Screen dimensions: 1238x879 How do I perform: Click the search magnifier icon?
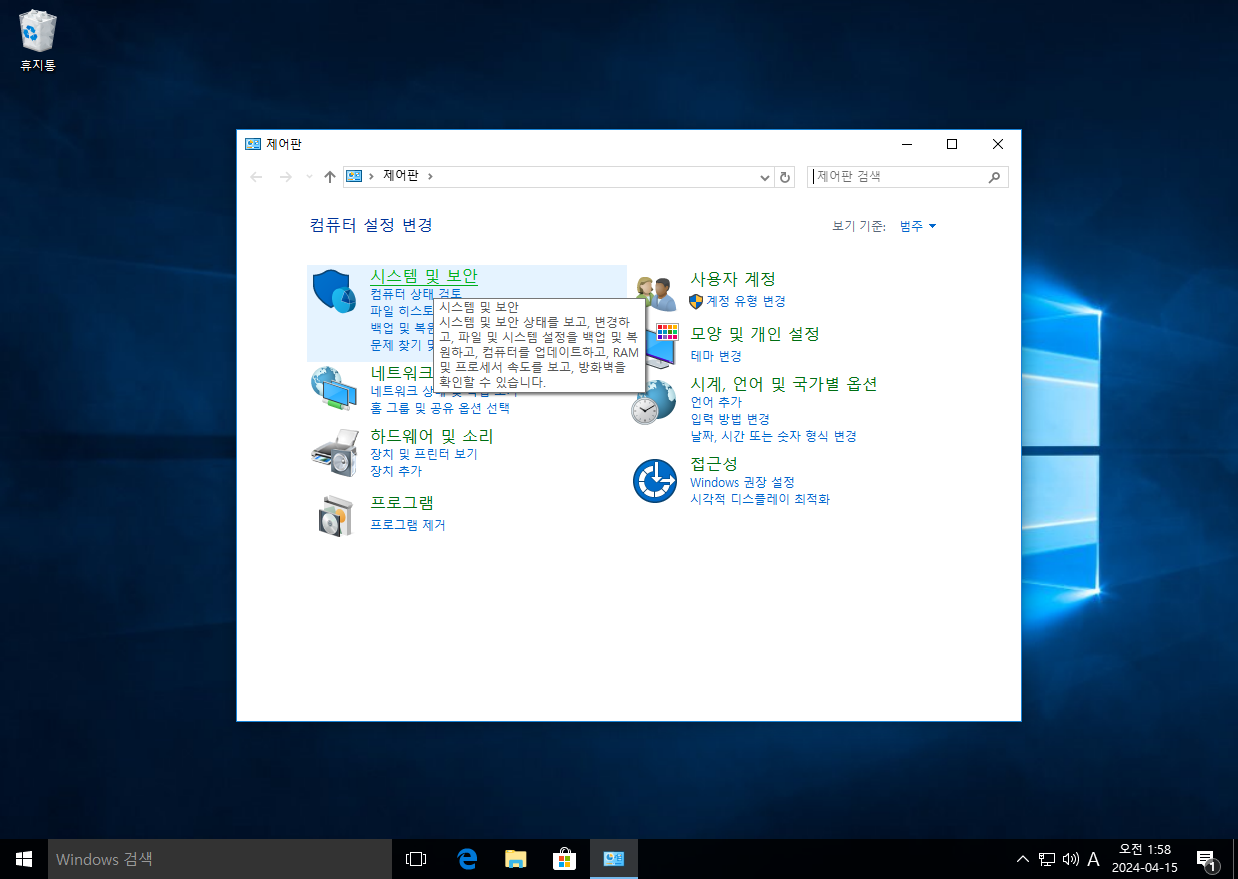994,177
